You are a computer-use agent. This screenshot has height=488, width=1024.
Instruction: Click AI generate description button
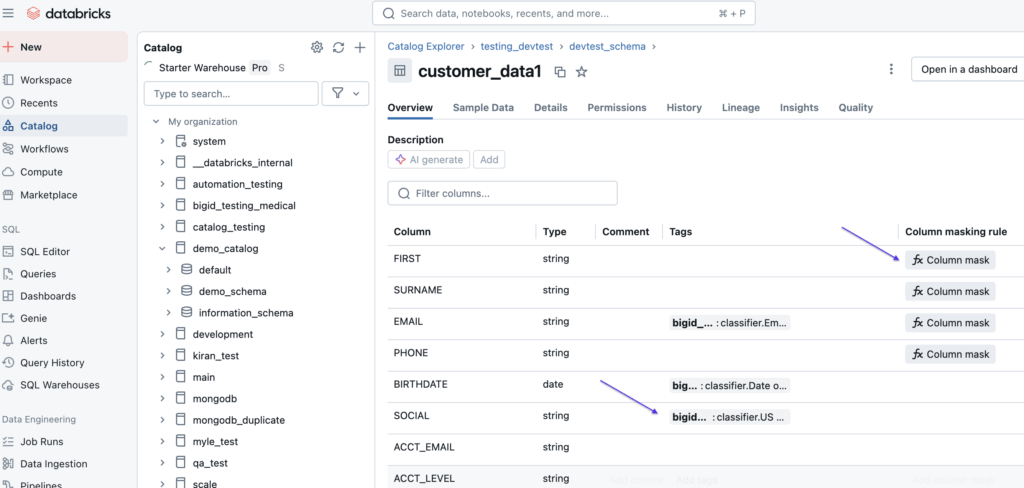(x=428, y=159)
